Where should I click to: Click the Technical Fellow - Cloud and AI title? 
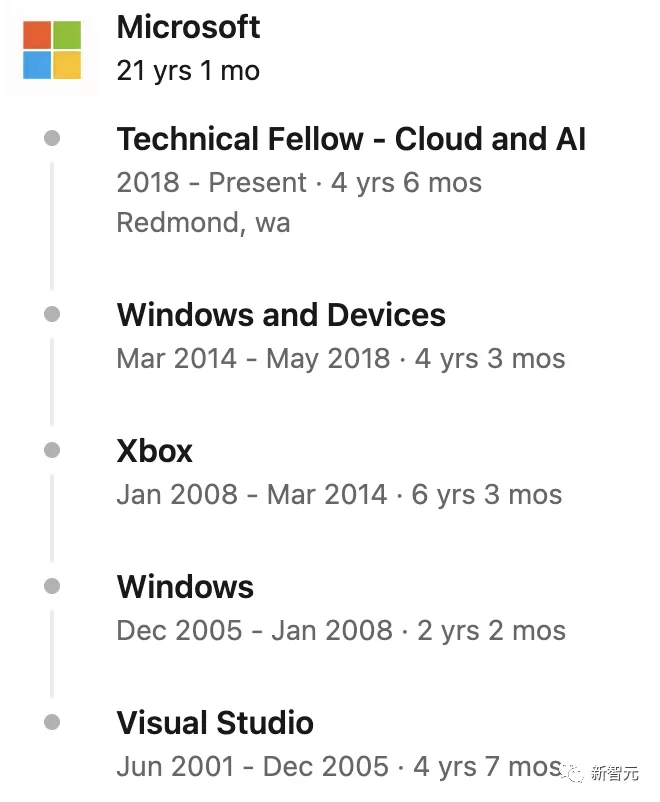[x=351, y=139]
